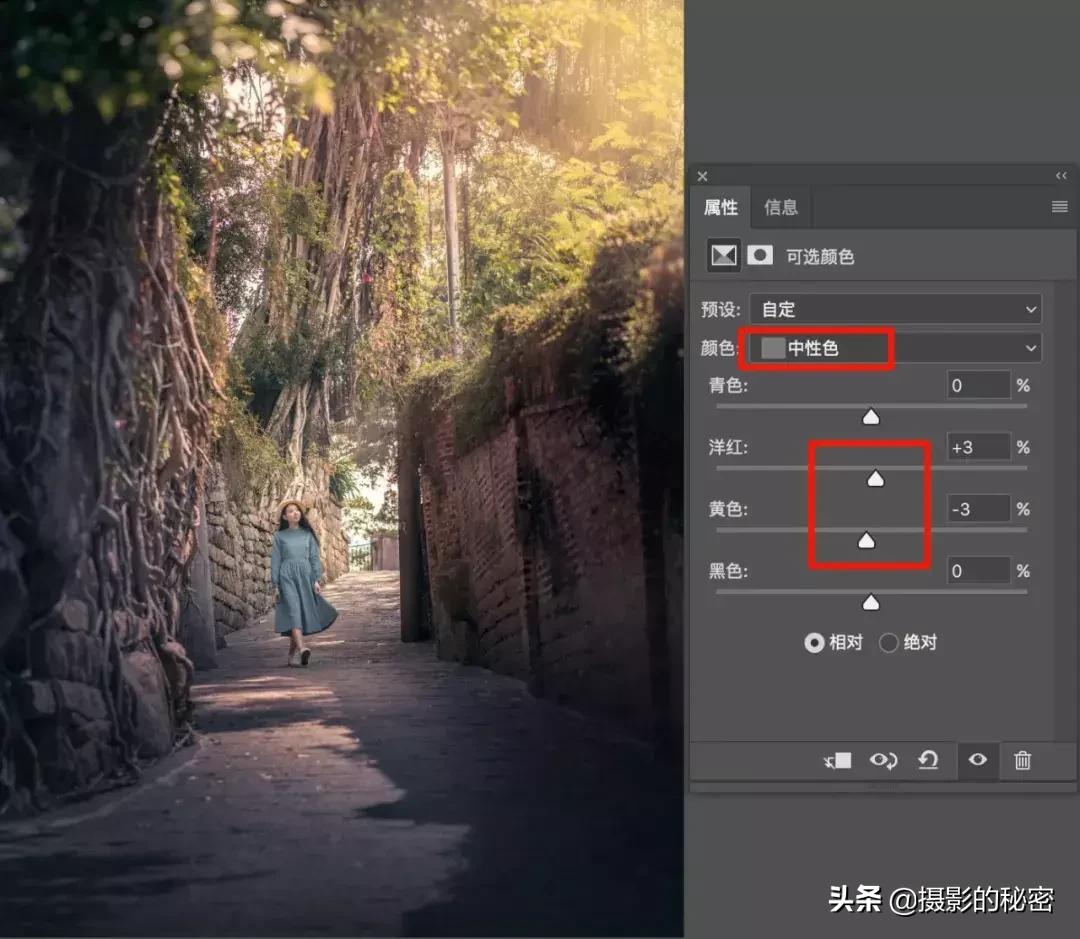Open the 预设 (Preset) dropdown showing 自定

[x=895, y=308]
